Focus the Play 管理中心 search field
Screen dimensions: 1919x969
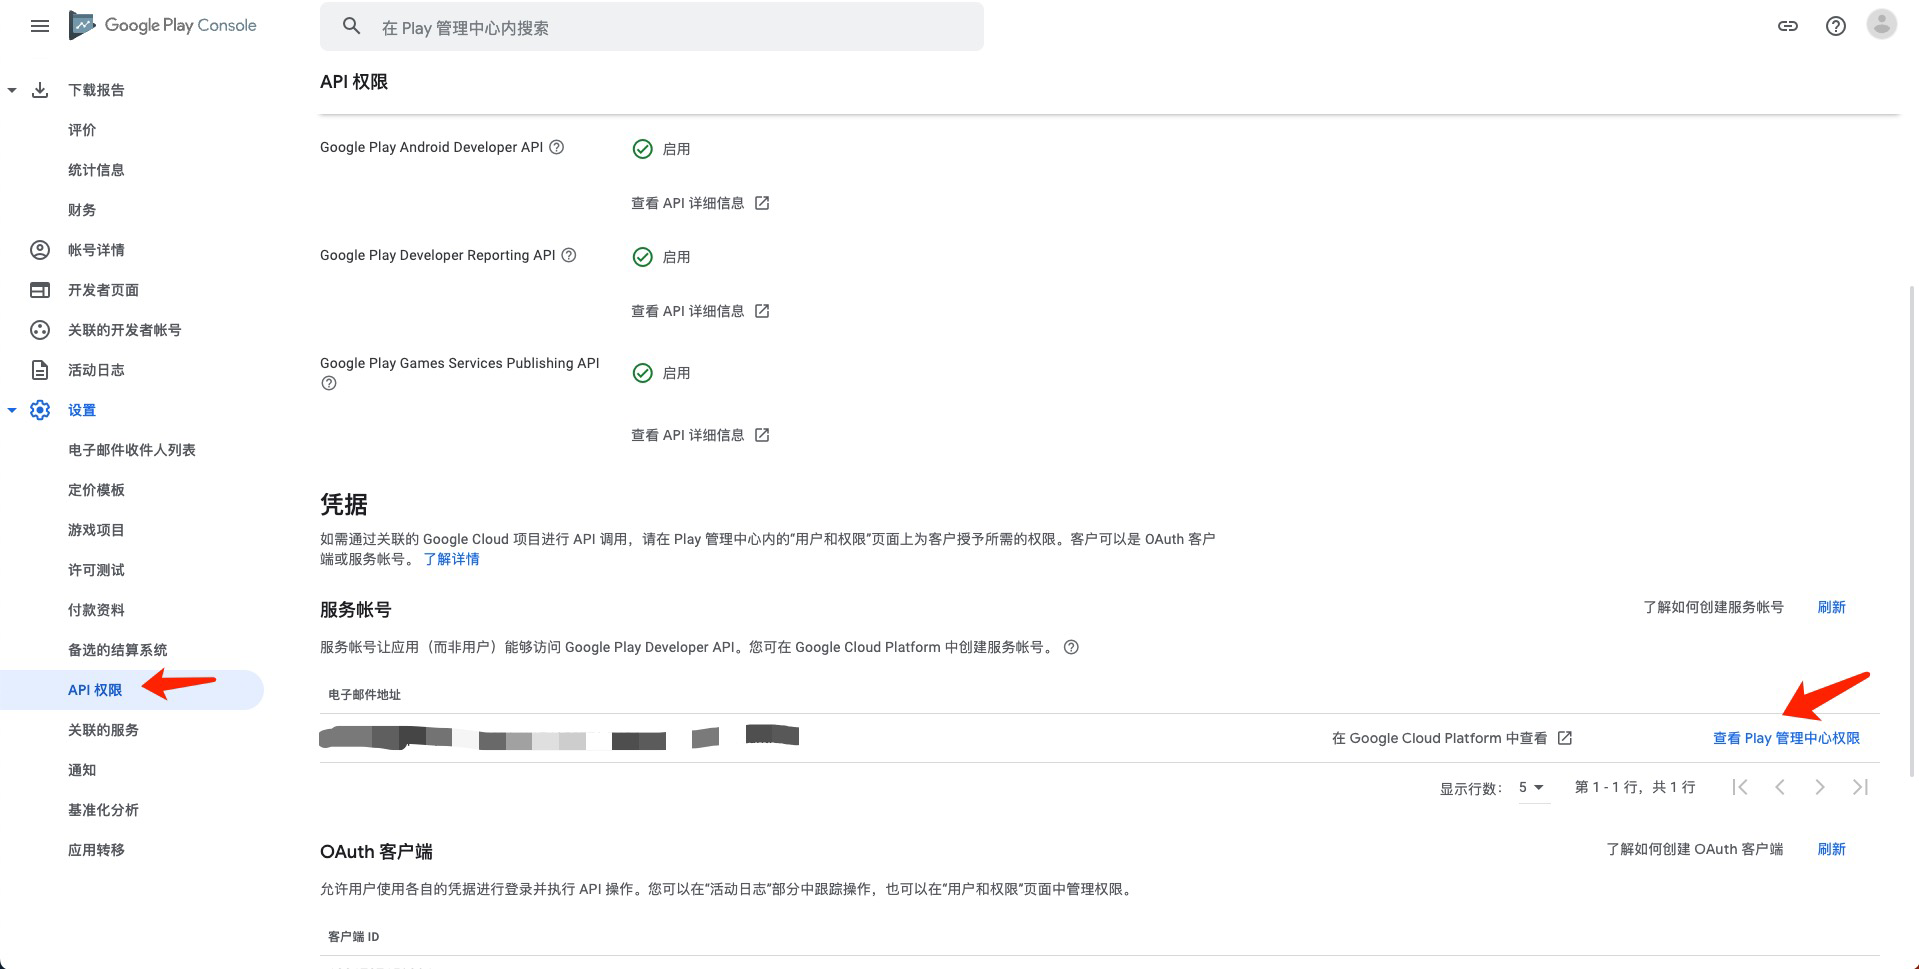pyautogui.click(x=652, y=27)
